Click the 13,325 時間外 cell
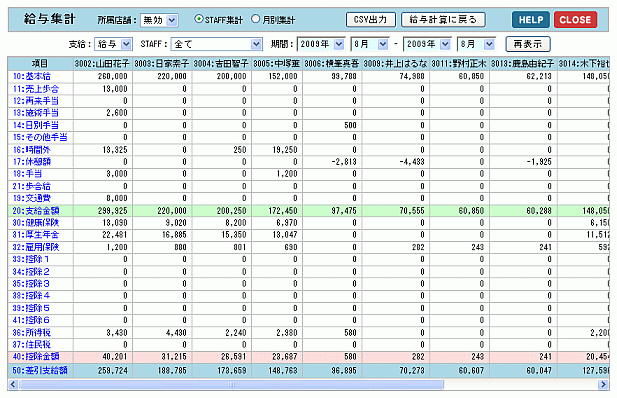This screenshot has height=398, width=617. pos(103,150)
